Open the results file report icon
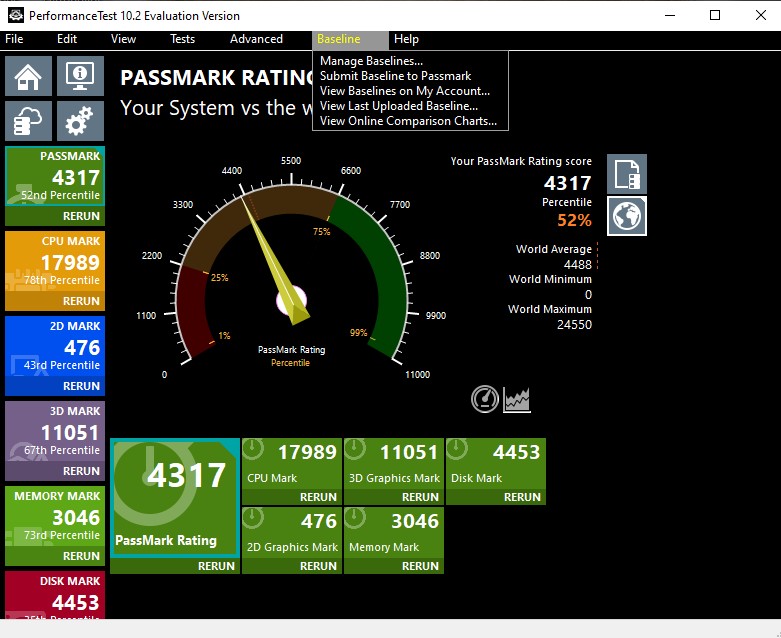The height and width of the screenshot is (638, 781). (627, 174)
